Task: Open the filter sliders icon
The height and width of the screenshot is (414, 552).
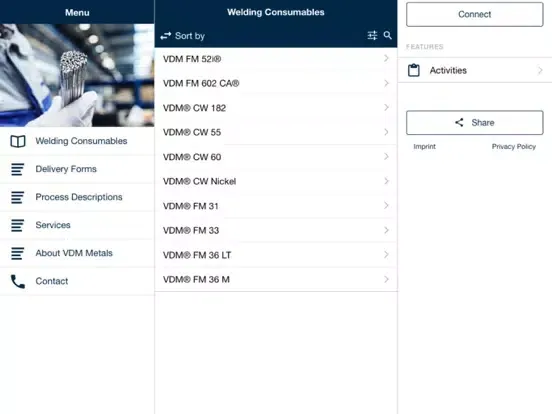Action: click(372, 35)
